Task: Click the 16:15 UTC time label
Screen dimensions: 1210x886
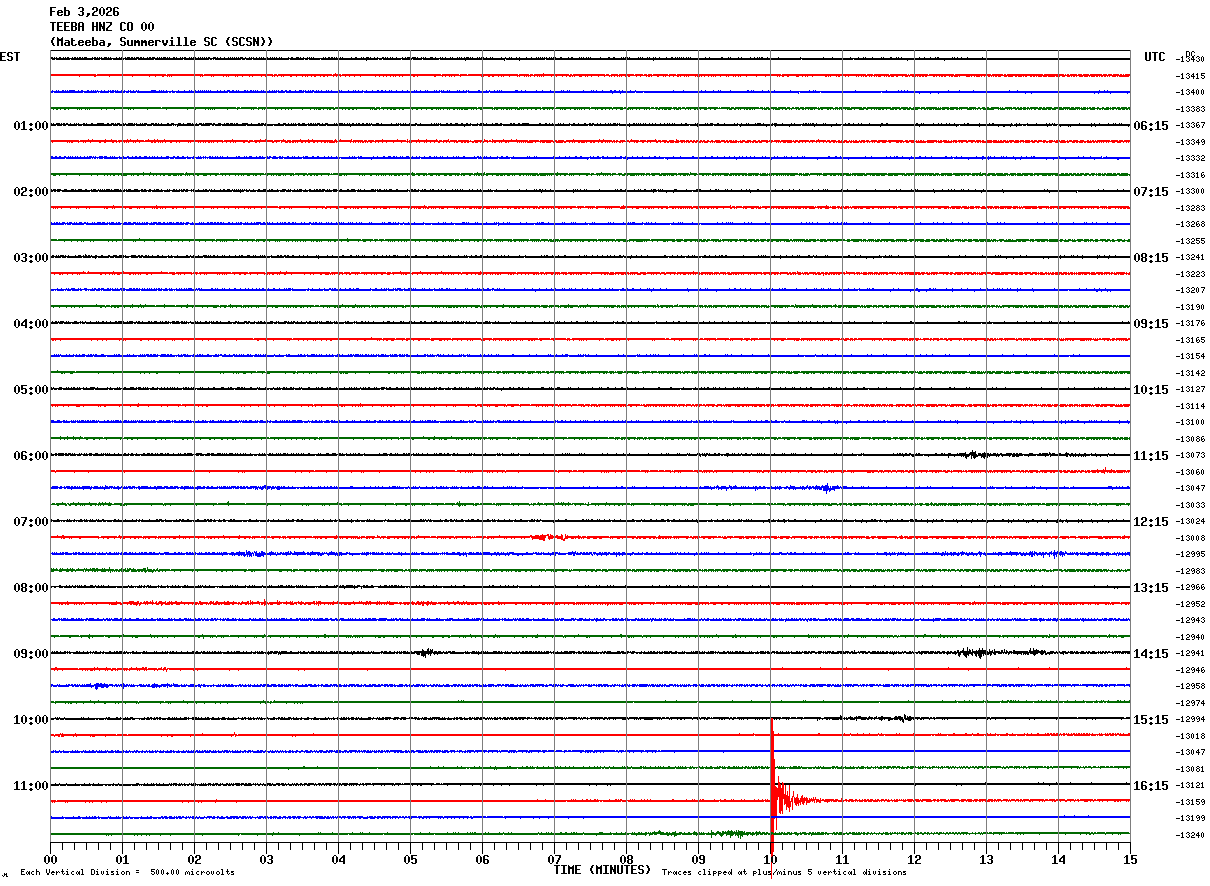Action: click(1150, 786)
